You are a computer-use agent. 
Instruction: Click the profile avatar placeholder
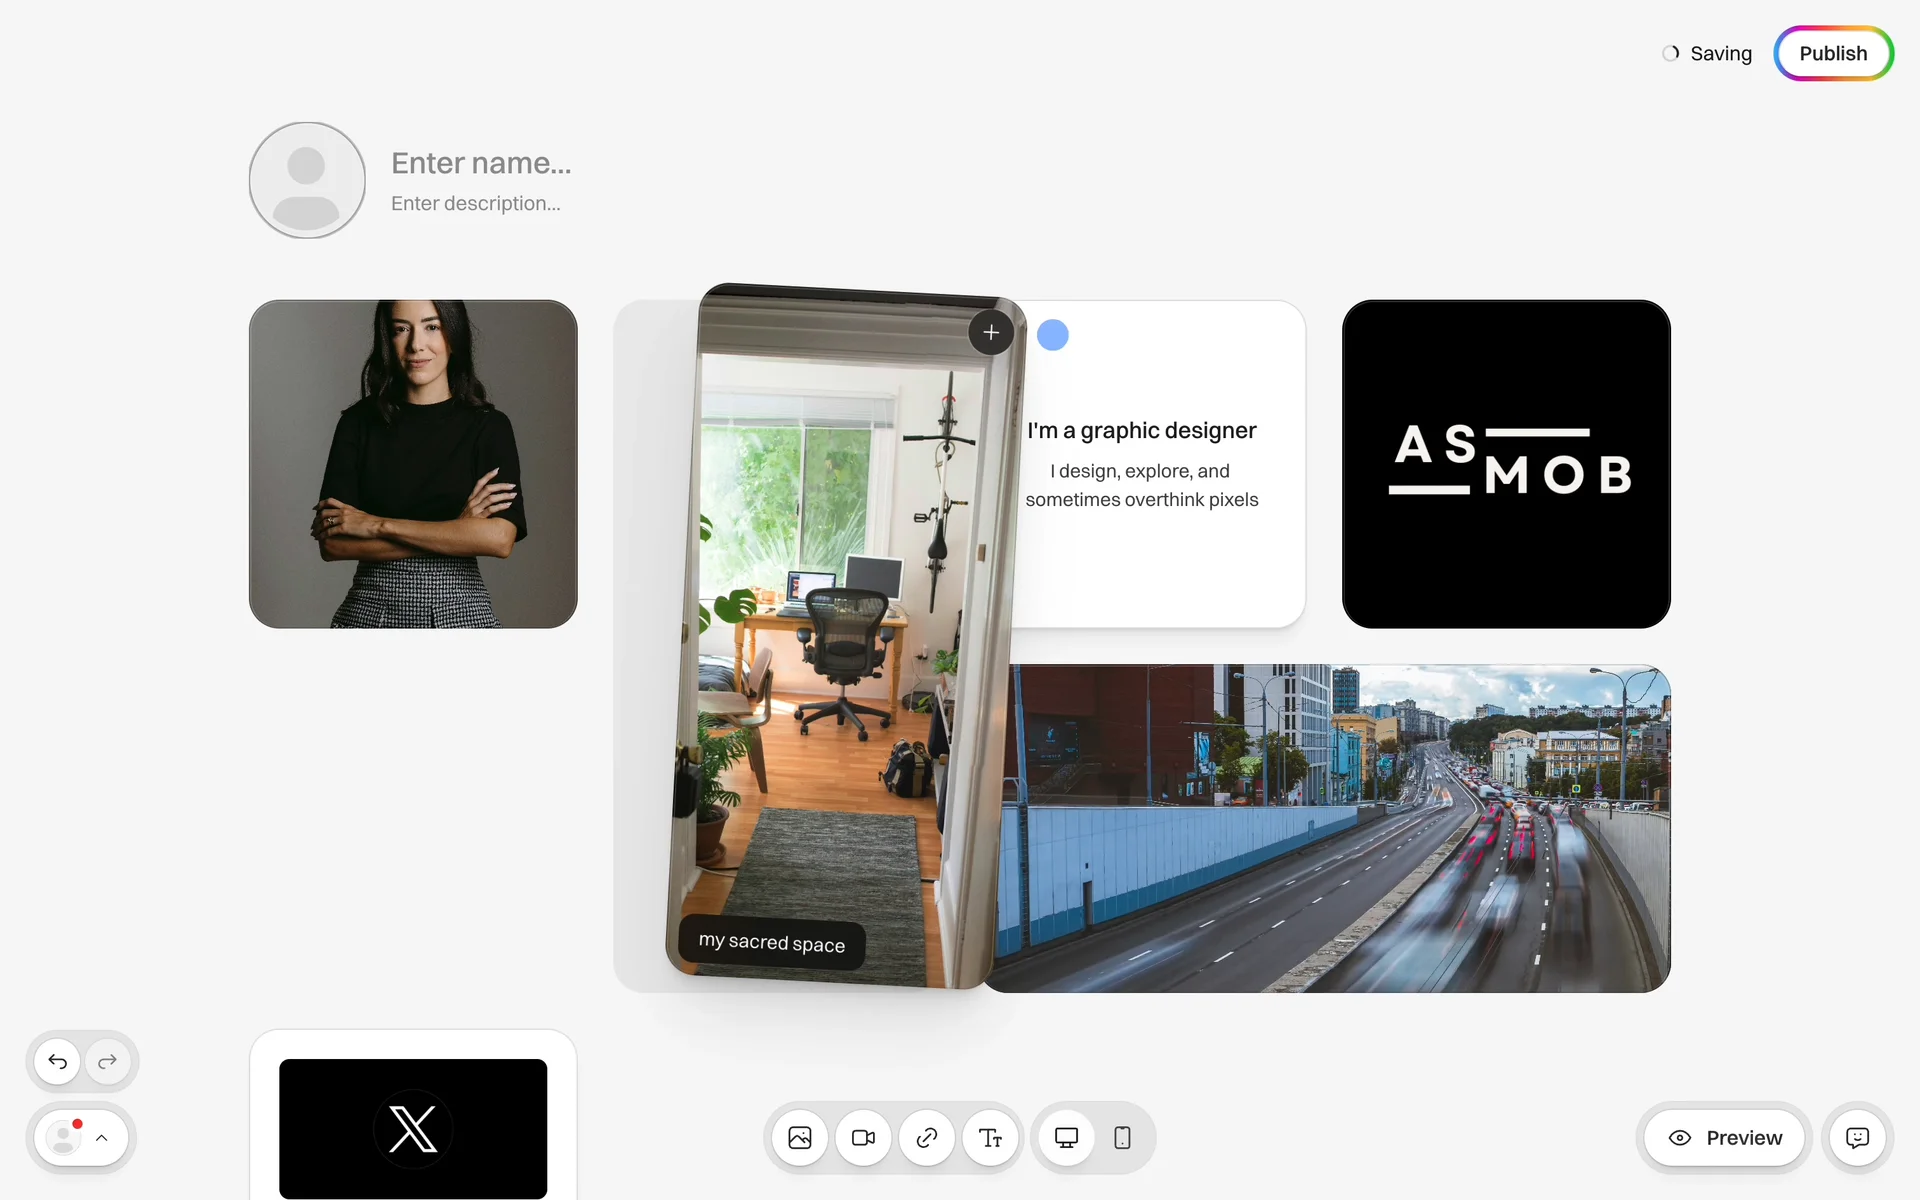(x=307, y=180)
